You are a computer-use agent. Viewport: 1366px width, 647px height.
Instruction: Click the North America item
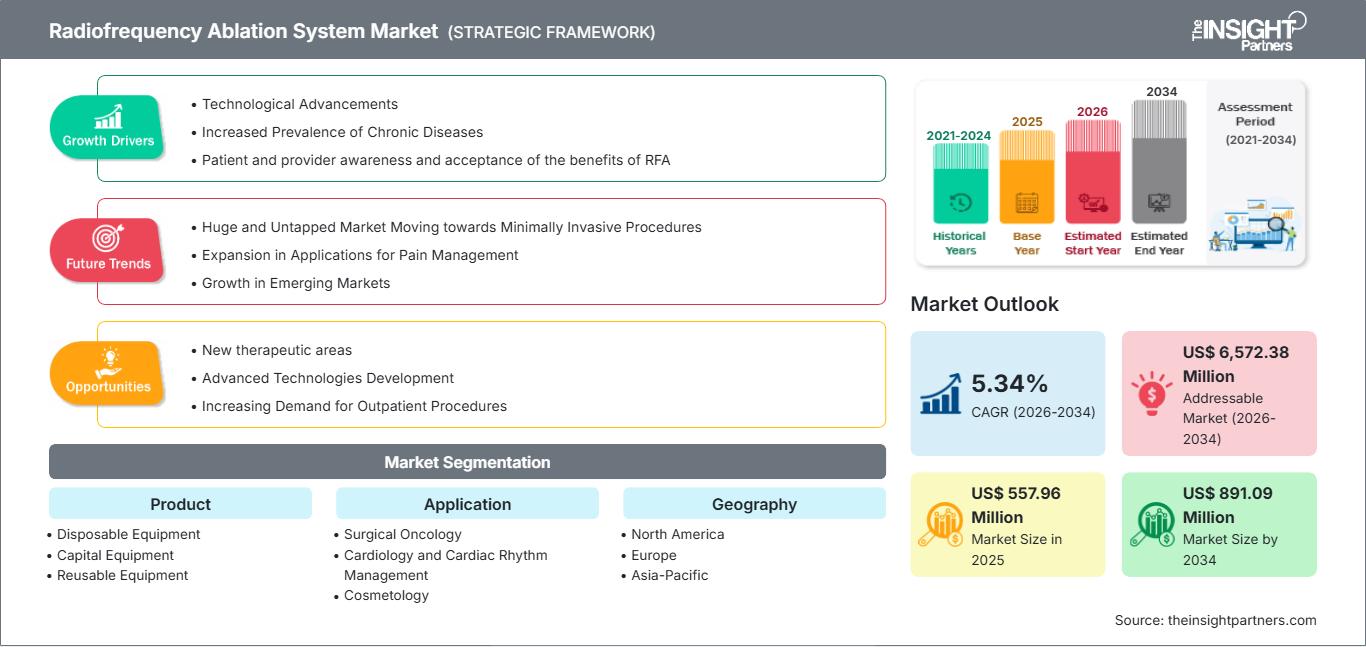pyautogui.click(x=678, y=534)
